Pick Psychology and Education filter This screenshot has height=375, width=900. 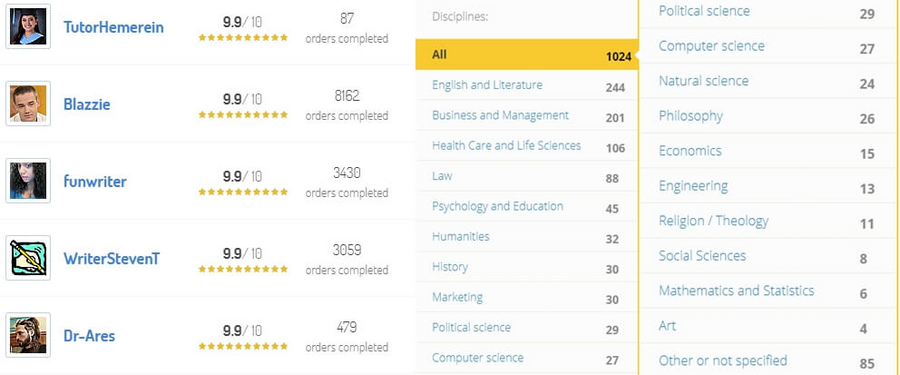pos(526,207)
